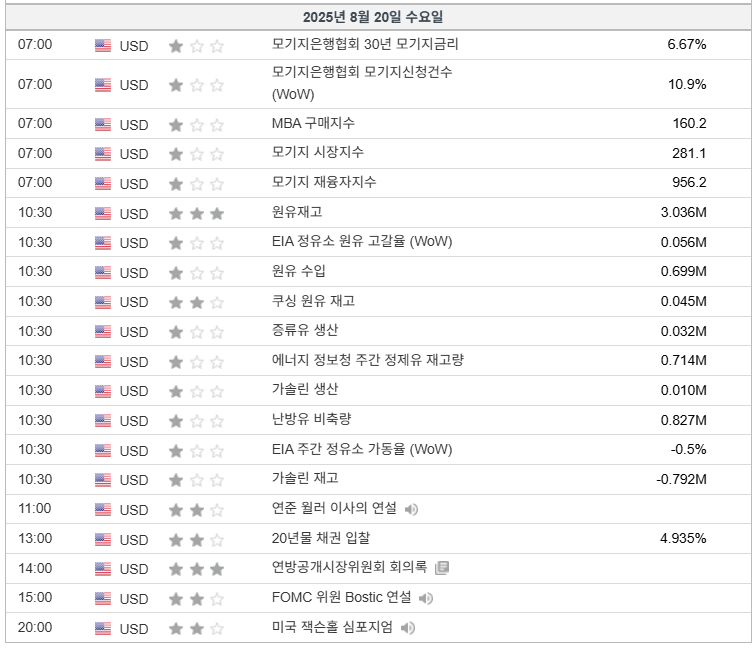Open the FOMC 위원 Bostic 연설 event
Screen dimensions: 755x649
point(342,597)
